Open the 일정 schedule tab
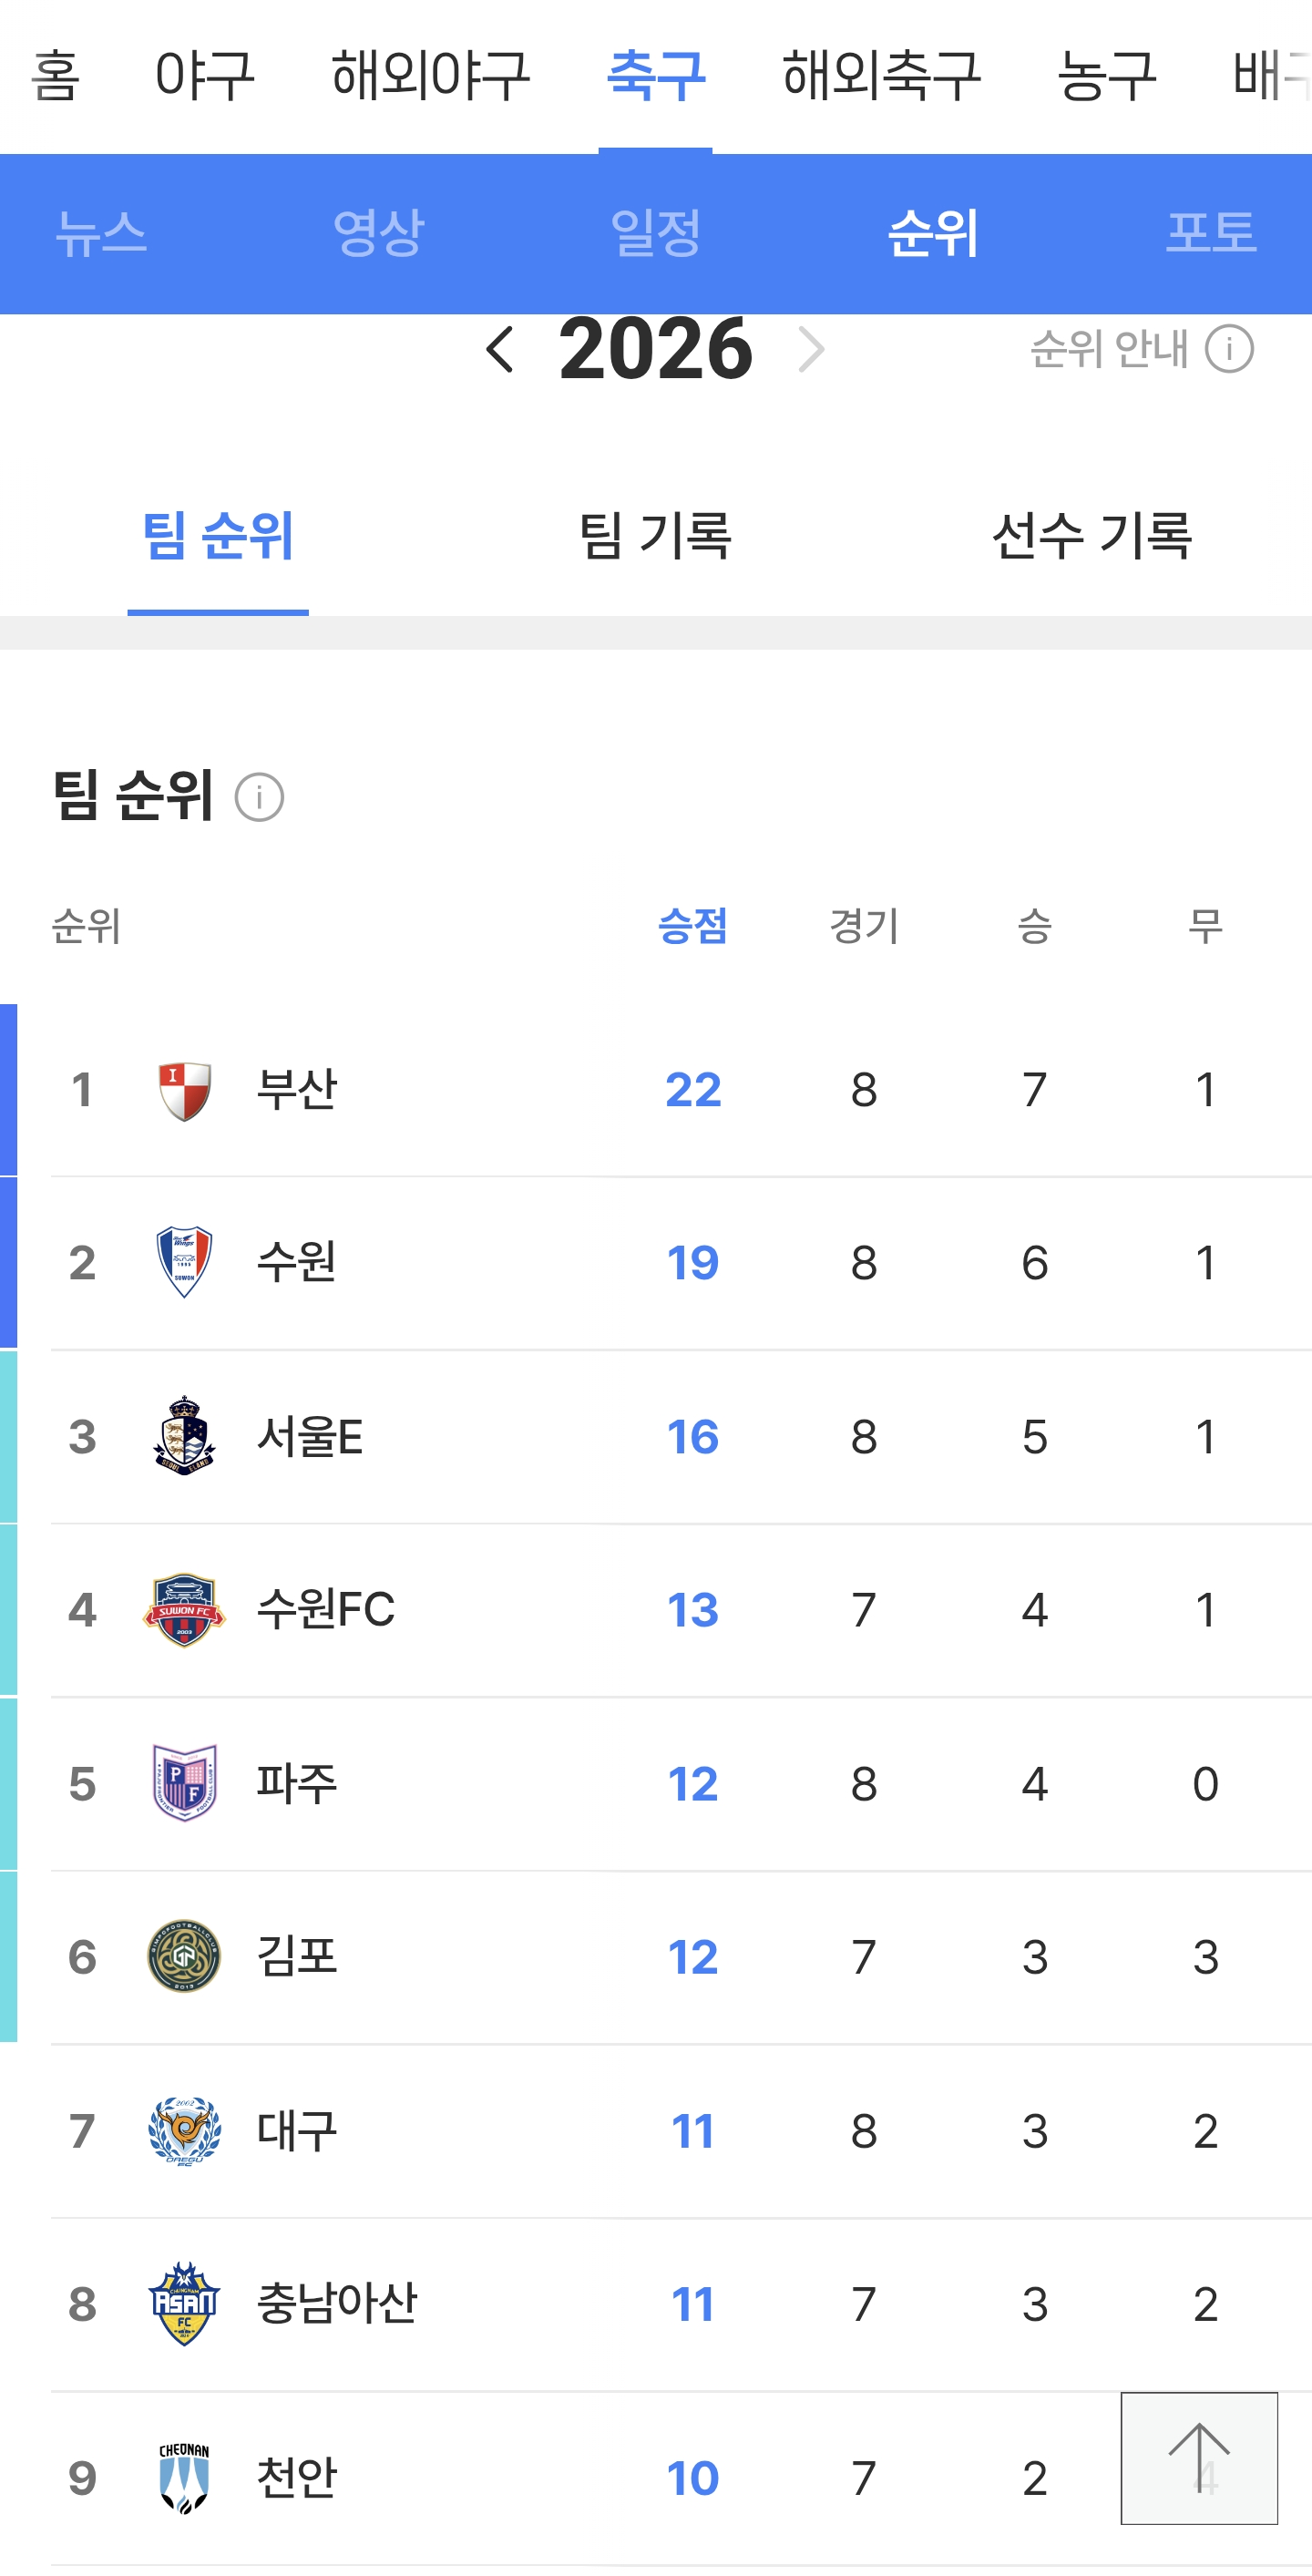1312x2576 pixels. 655,233
